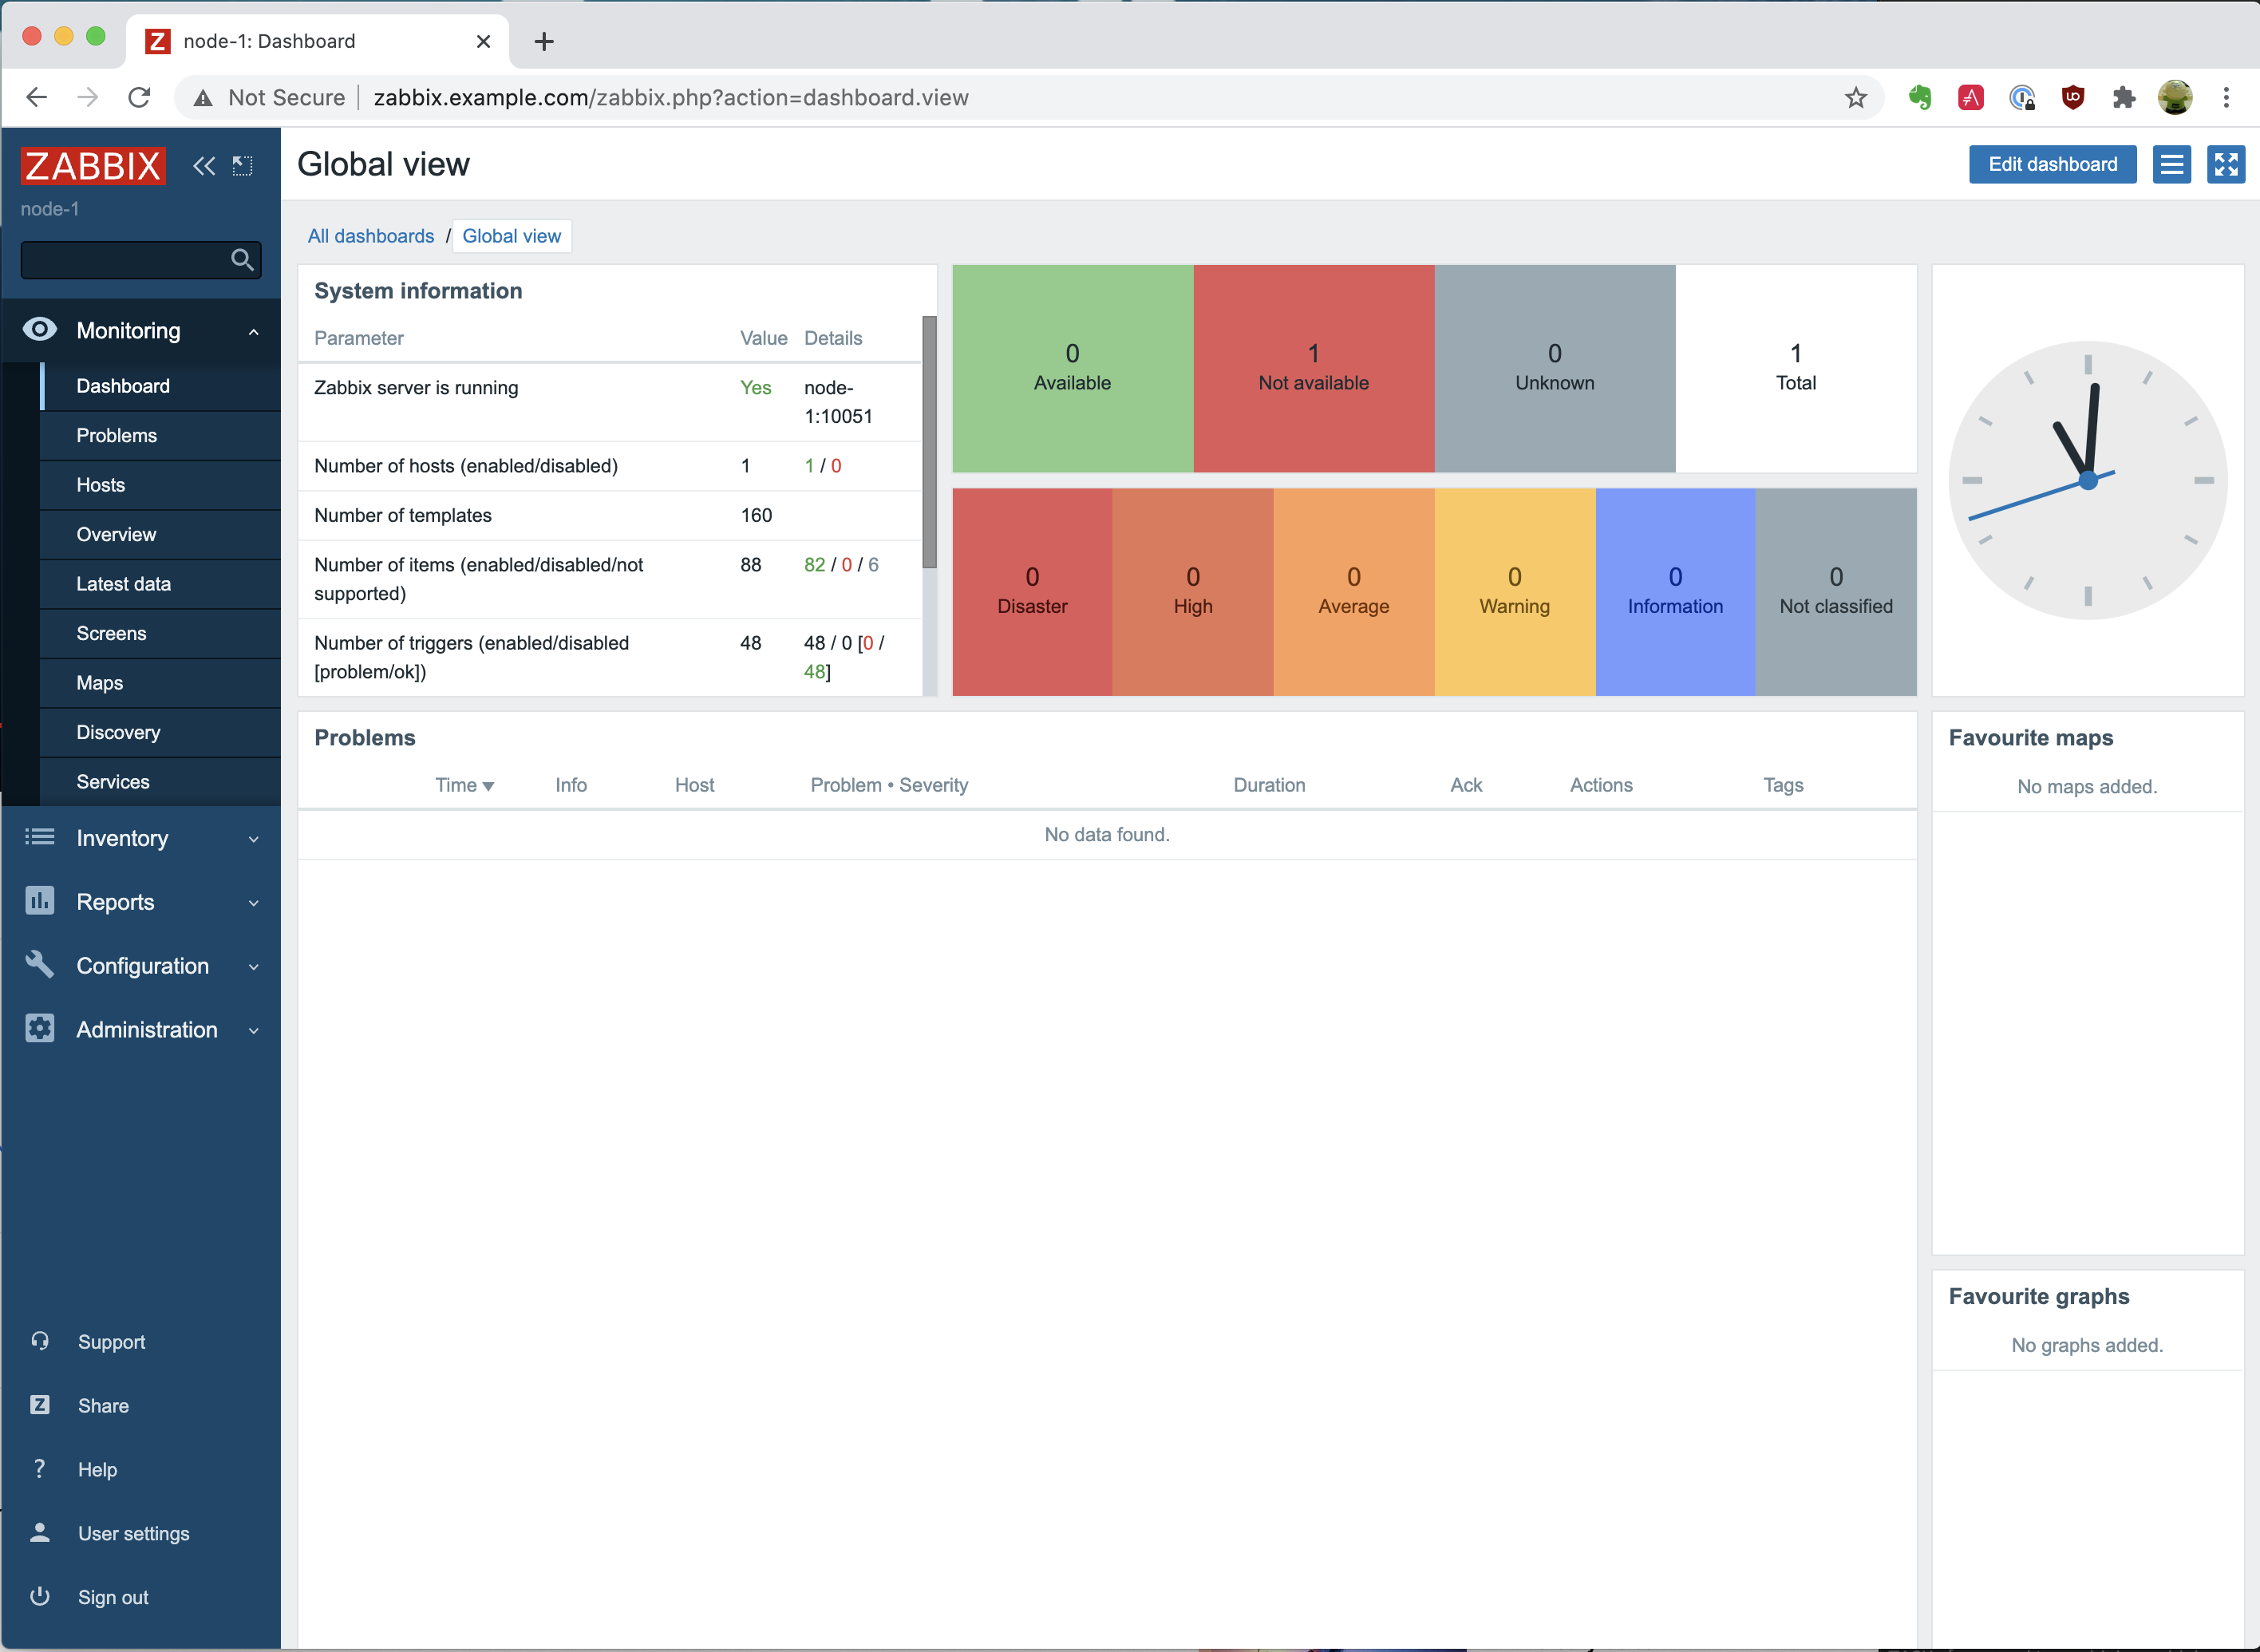Bookmark page with the star icon
Viewport: 2260px width, 1652px height.
pyautogui.click(x=1855, y=98)
